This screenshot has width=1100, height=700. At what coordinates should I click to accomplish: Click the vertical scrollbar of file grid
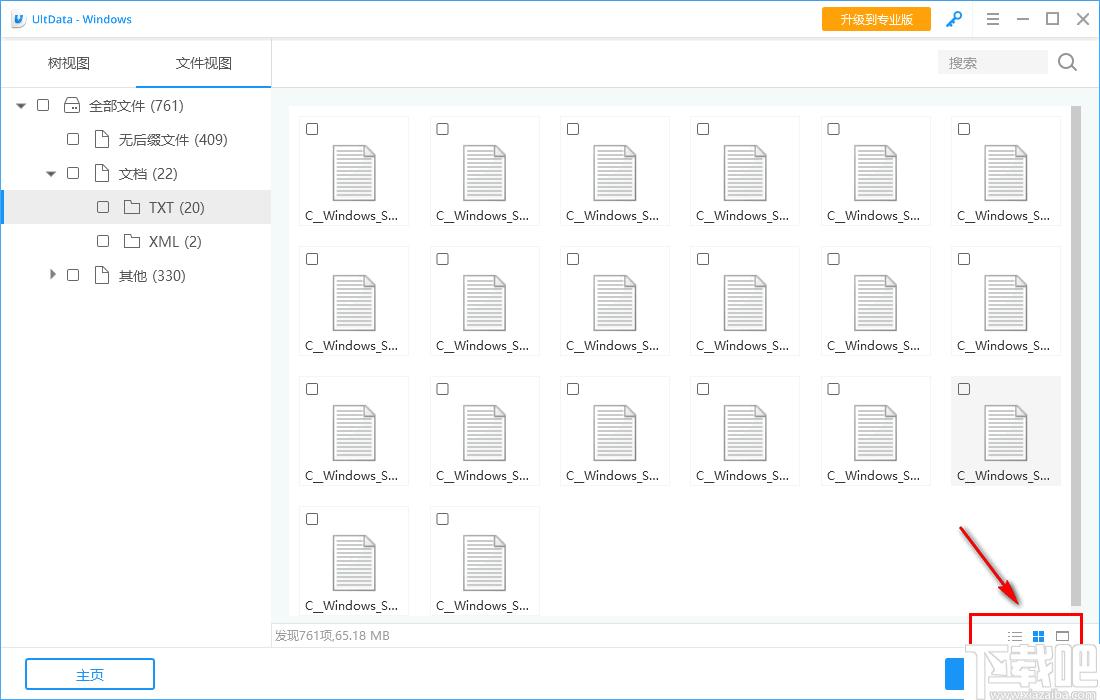1075,356
